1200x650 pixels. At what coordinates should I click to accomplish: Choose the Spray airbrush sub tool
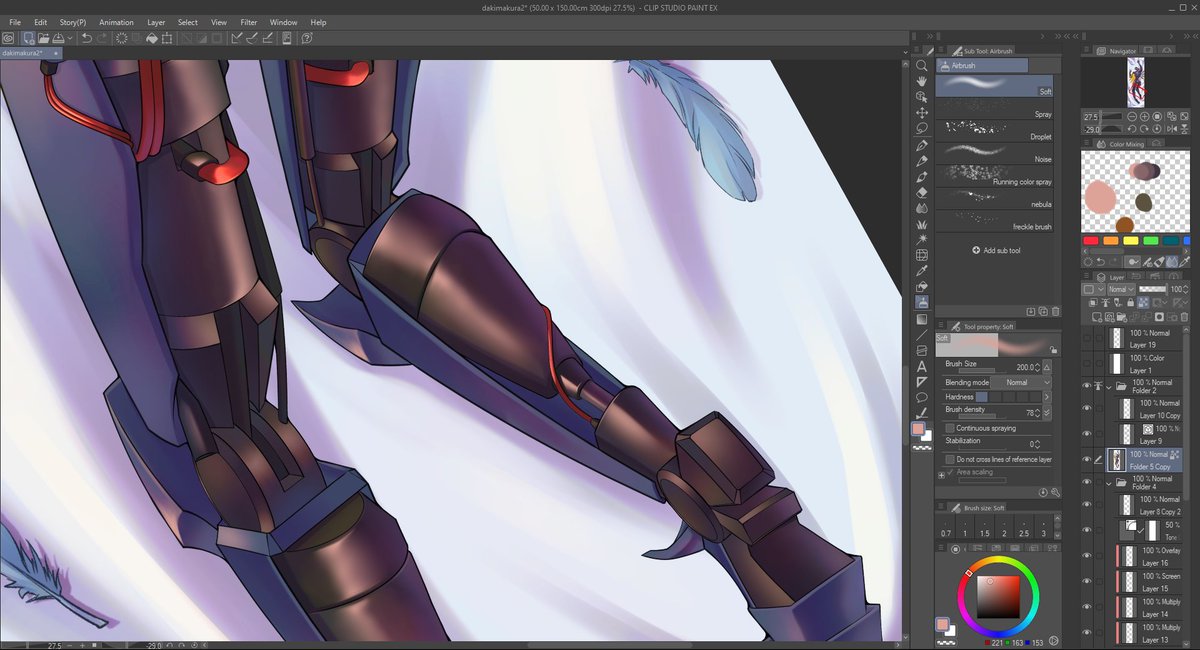tap(995, 113)
